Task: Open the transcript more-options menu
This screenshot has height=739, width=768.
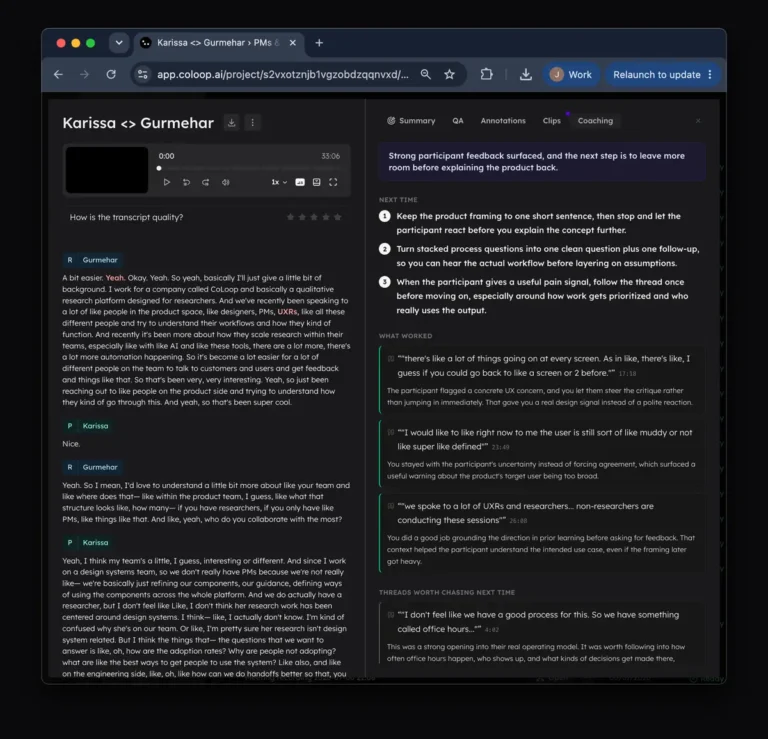Action: pyautogui.click(x=252, y=122)
